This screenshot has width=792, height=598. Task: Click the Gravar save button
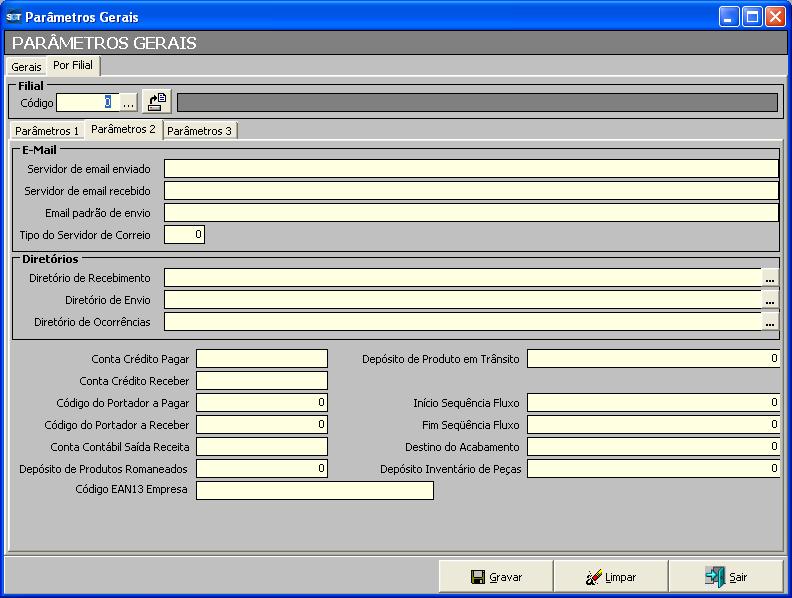click(496, 577)
